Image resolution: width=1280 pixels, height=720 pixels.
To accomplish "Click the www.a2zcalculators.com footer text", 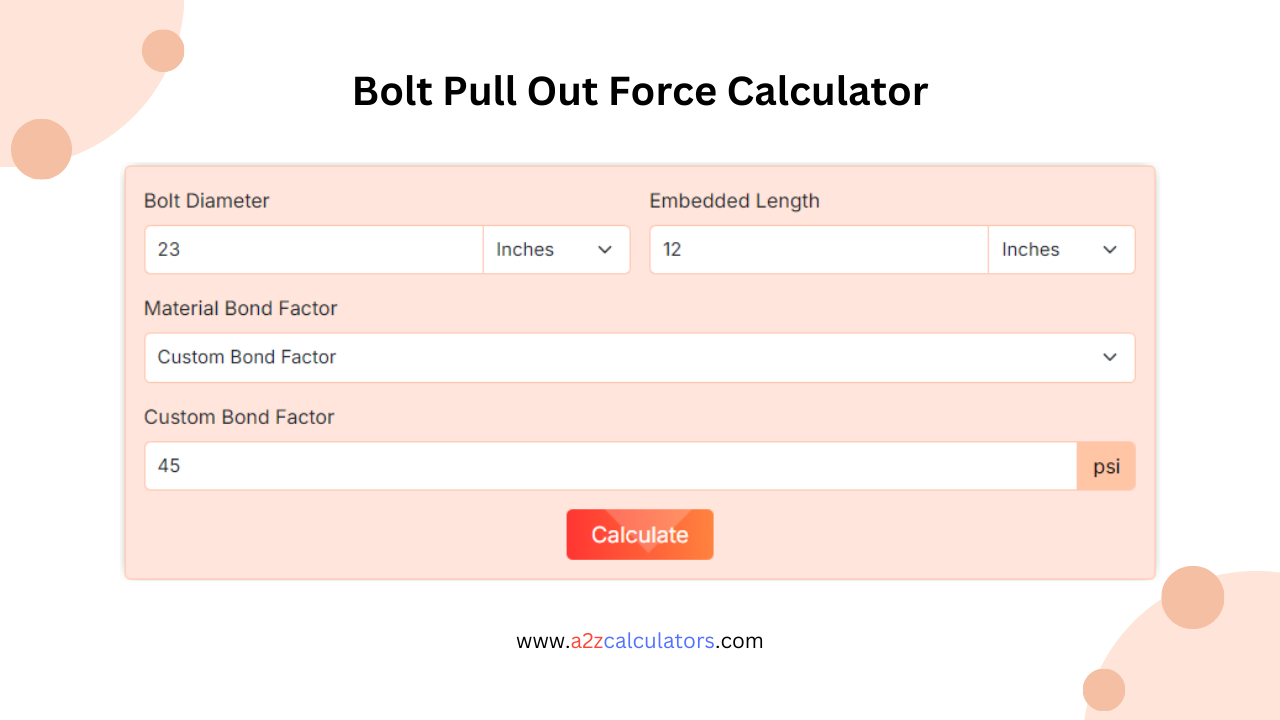I will click(640, 641).
